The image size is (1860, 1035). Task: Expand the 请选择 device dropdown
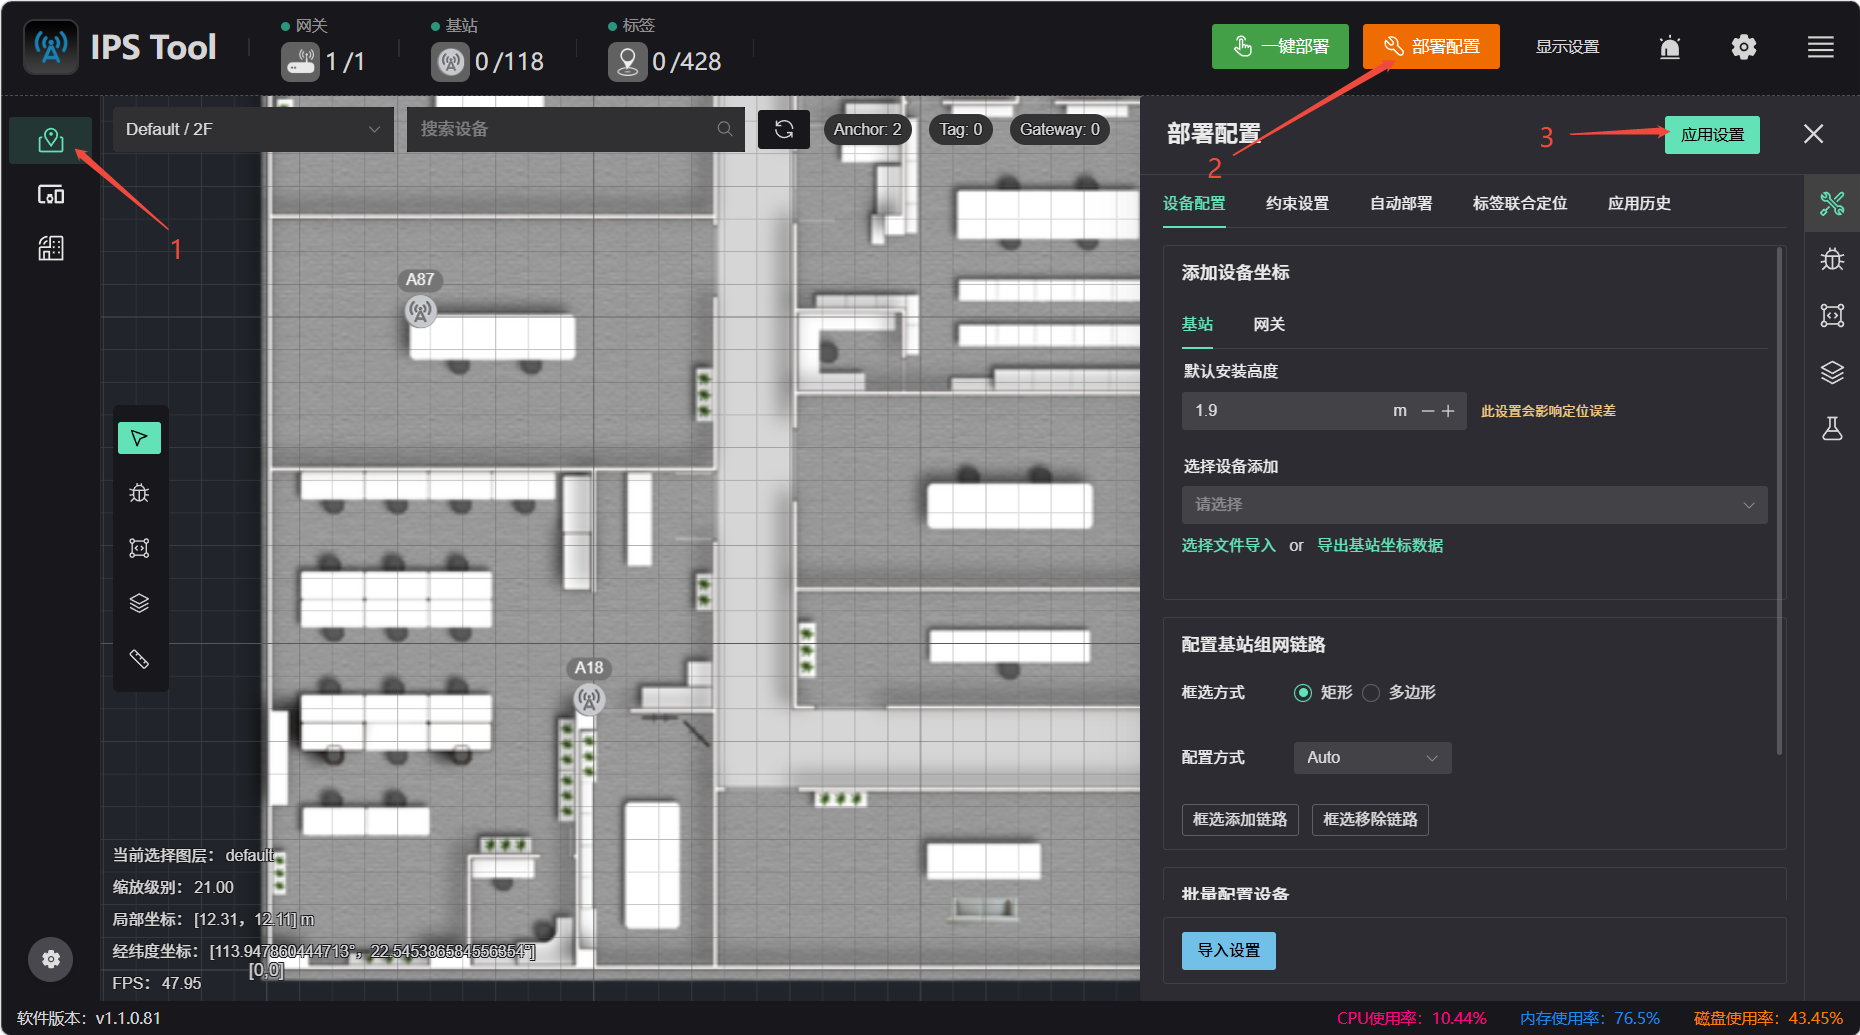(1474, 505)
